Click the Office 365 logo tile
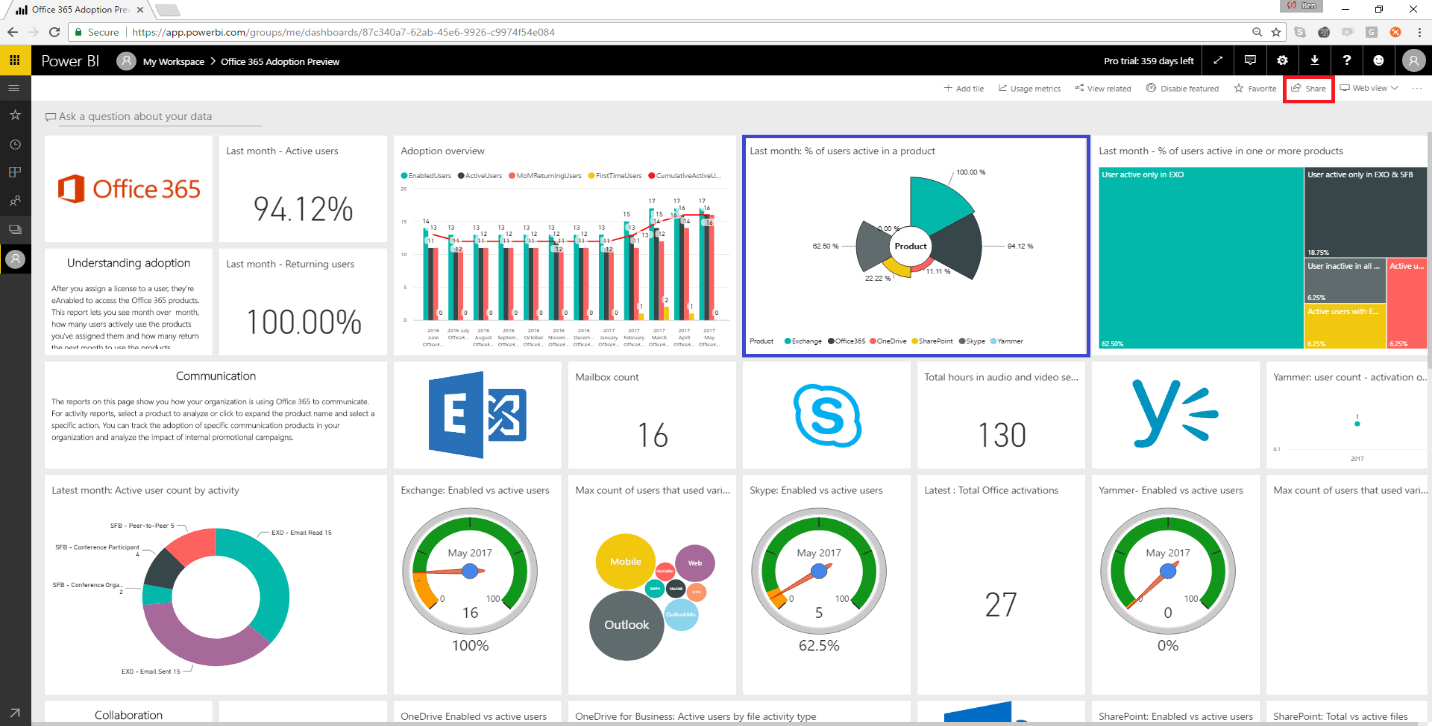 coord(128,189)
